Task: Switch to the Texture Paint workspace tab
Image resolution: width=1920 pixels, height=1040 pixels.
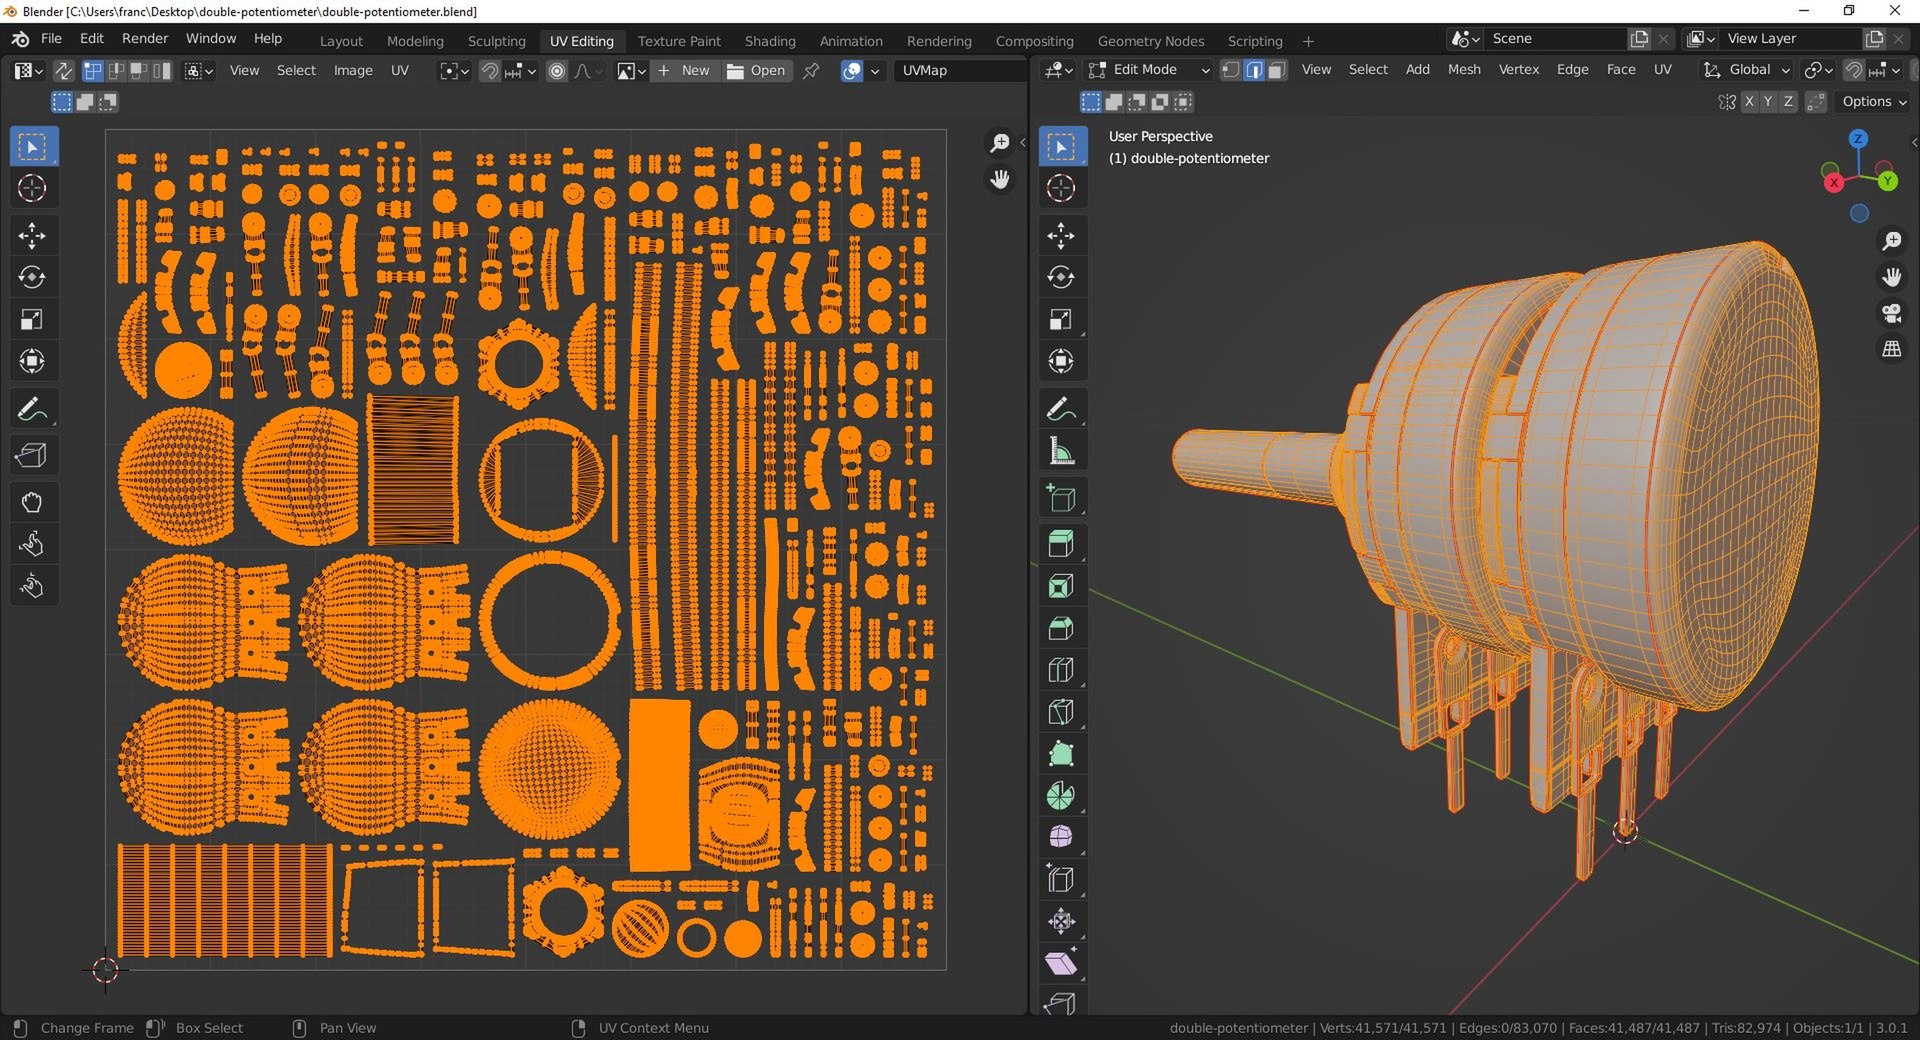Action: tap(679, 41)
